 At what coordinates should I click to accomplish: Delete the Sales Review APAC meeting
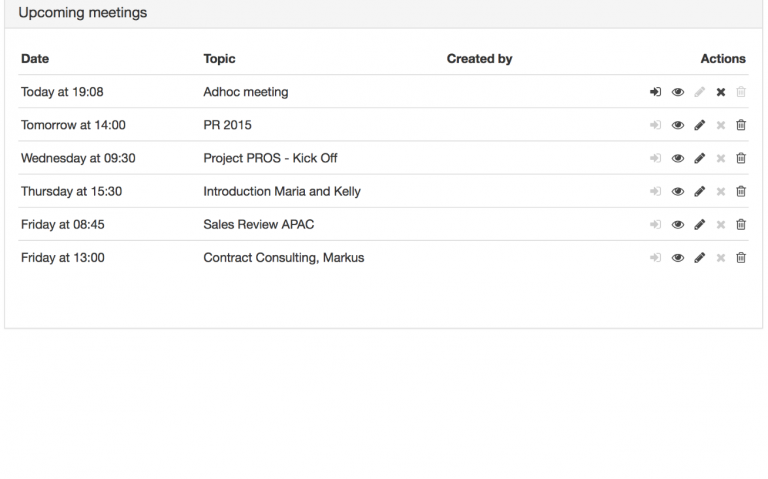click(x=741, y=225)
